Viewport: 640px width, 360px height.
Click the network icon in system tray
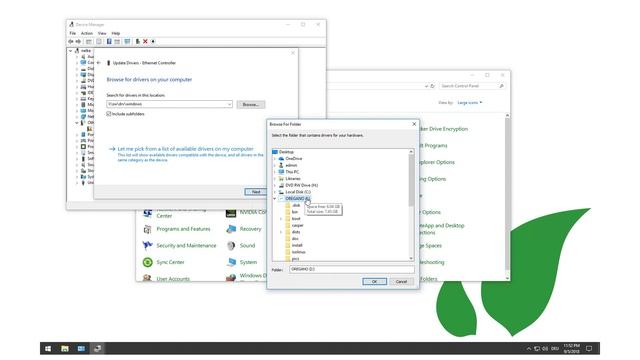537,349
